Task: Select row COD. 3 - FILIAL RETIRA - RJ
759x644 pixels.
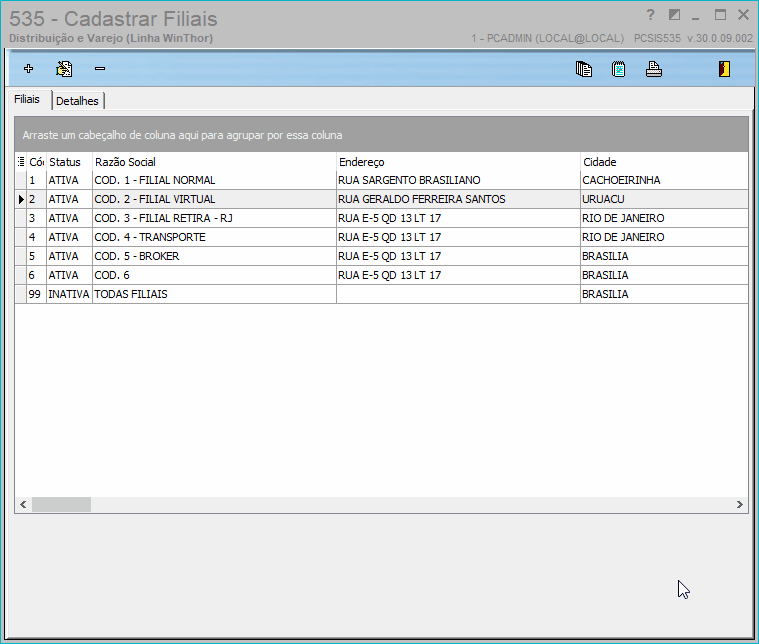Action: [x=381, y=218]
